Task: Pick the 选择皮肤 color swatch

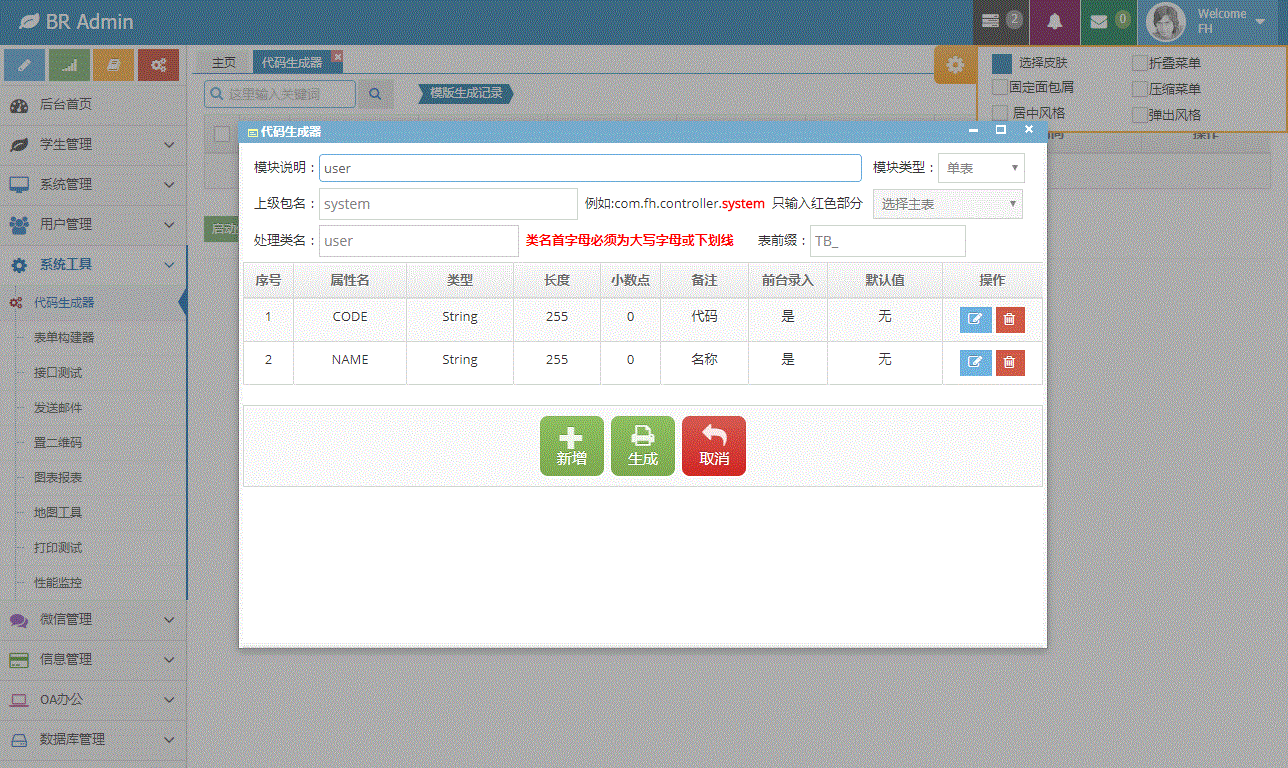Action: (1002, 63)
